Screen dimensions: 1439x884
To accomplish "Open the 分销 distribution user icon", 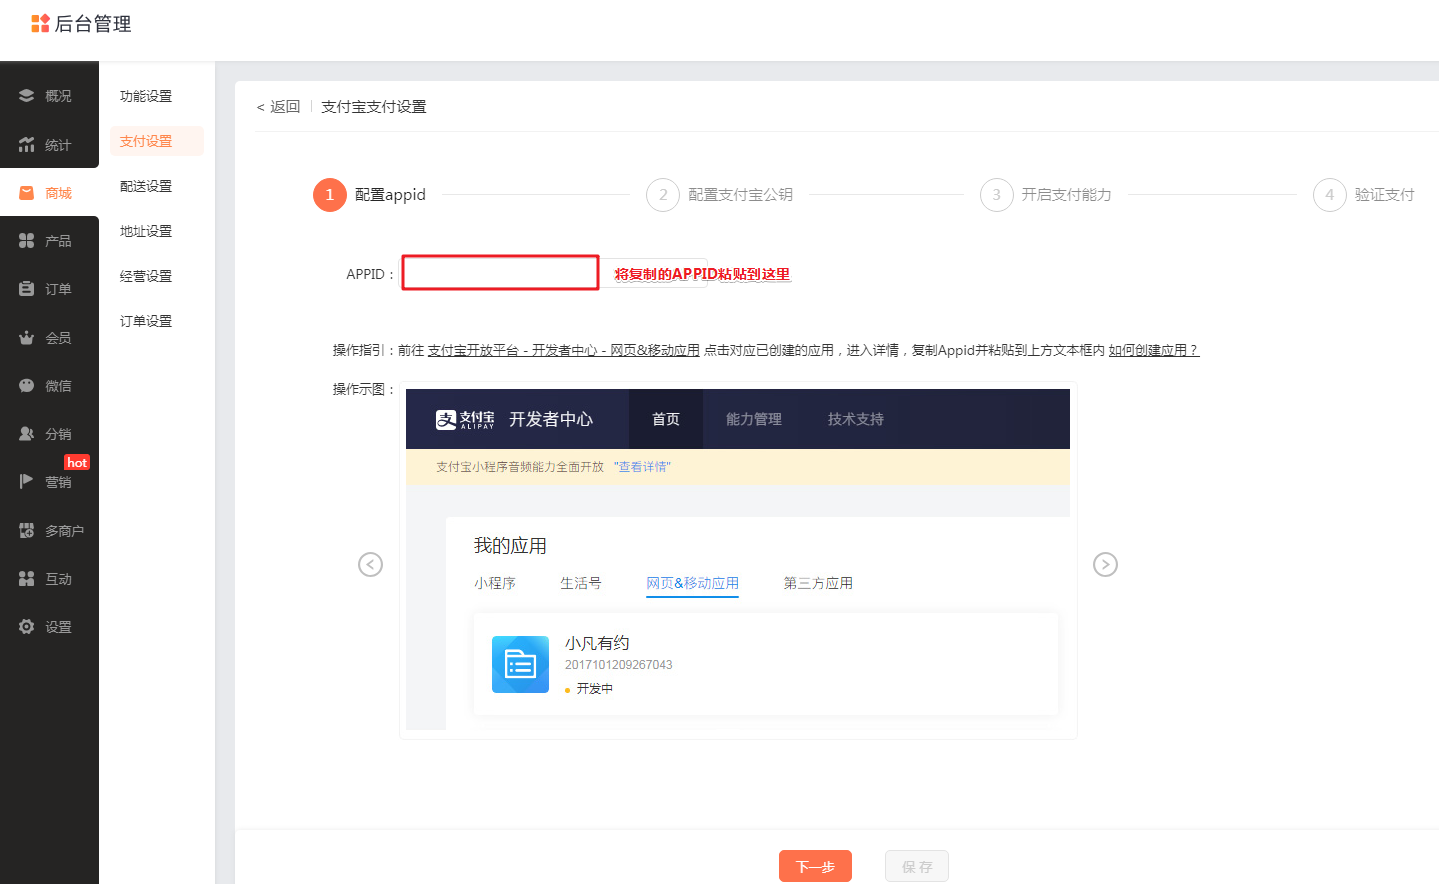I will click(x=27, y=434).
